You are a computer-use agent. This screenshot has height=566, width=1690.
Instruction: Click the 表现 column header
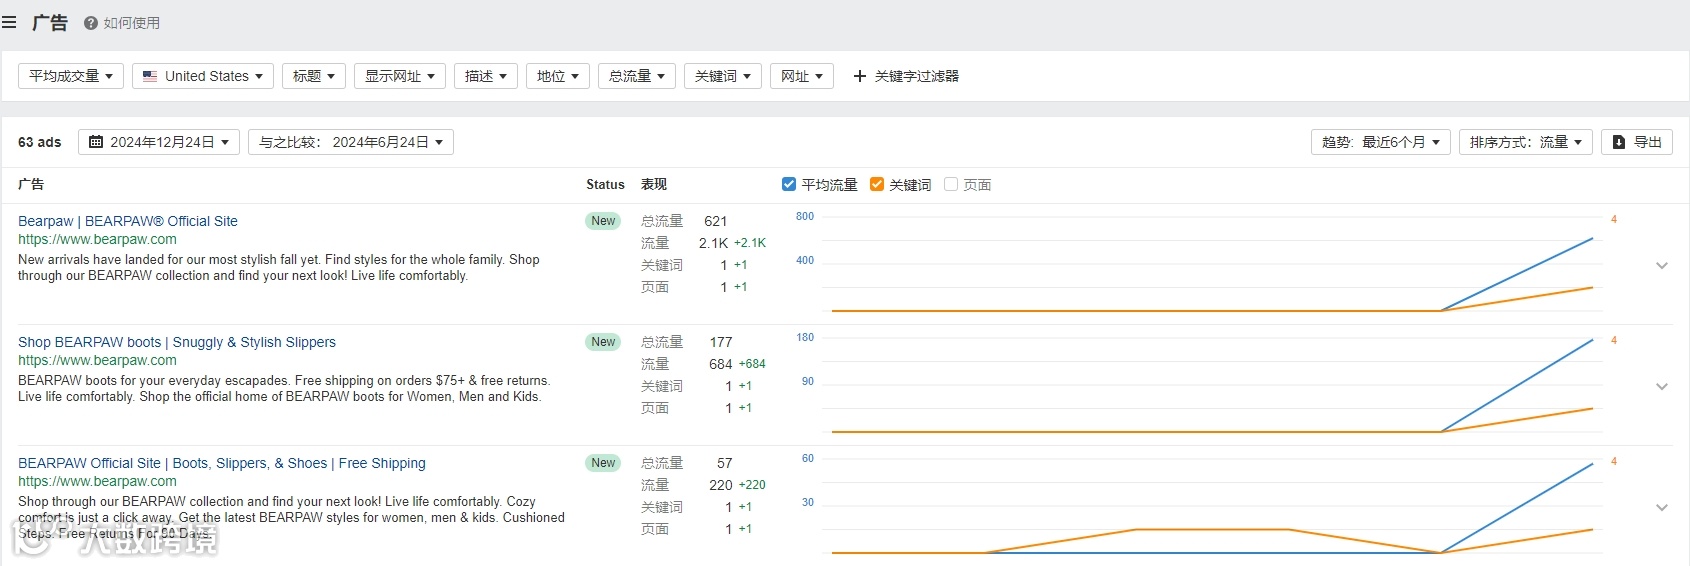click(654, 184)
